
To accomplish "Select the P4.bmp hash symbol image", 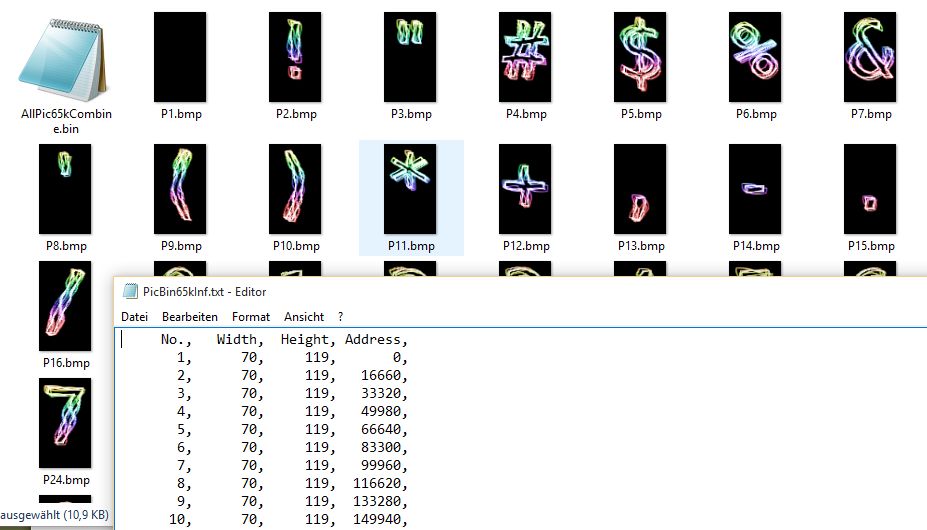I will click(525, 57).
